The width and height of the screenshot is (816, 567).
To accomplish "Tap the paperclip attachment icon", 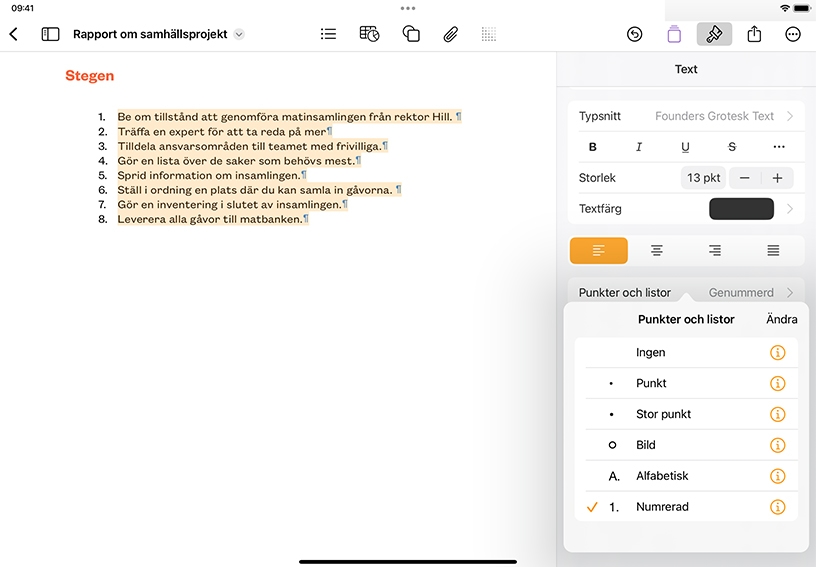I will point(451,34).
